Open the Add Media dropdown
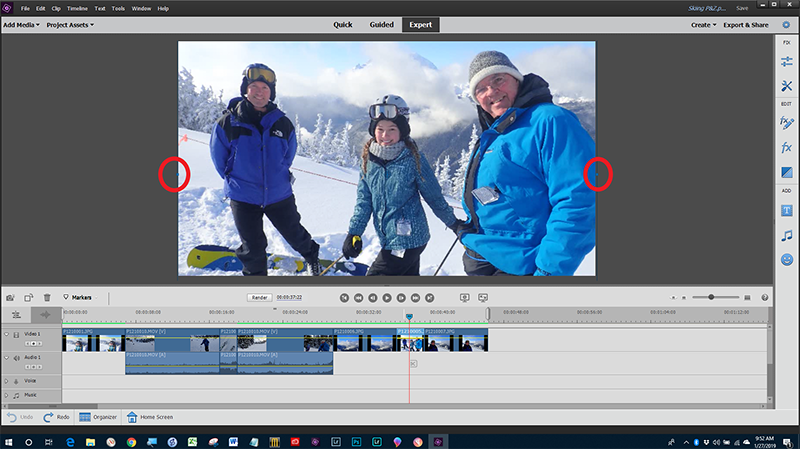This screenshot has width=800, height=449. tap(21, 24)
